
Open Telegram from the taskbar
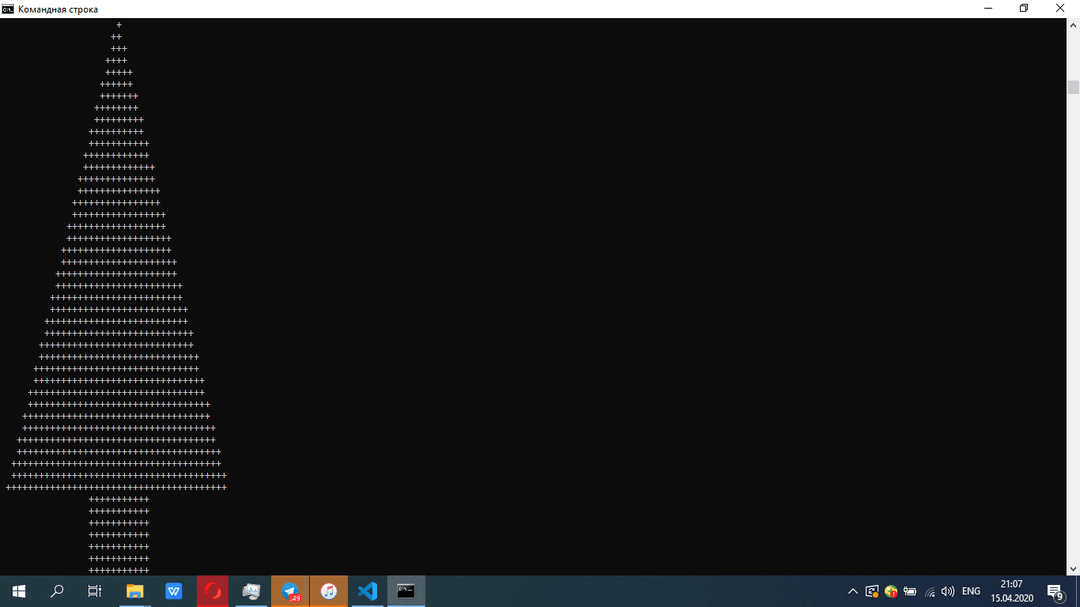(290, 591)
